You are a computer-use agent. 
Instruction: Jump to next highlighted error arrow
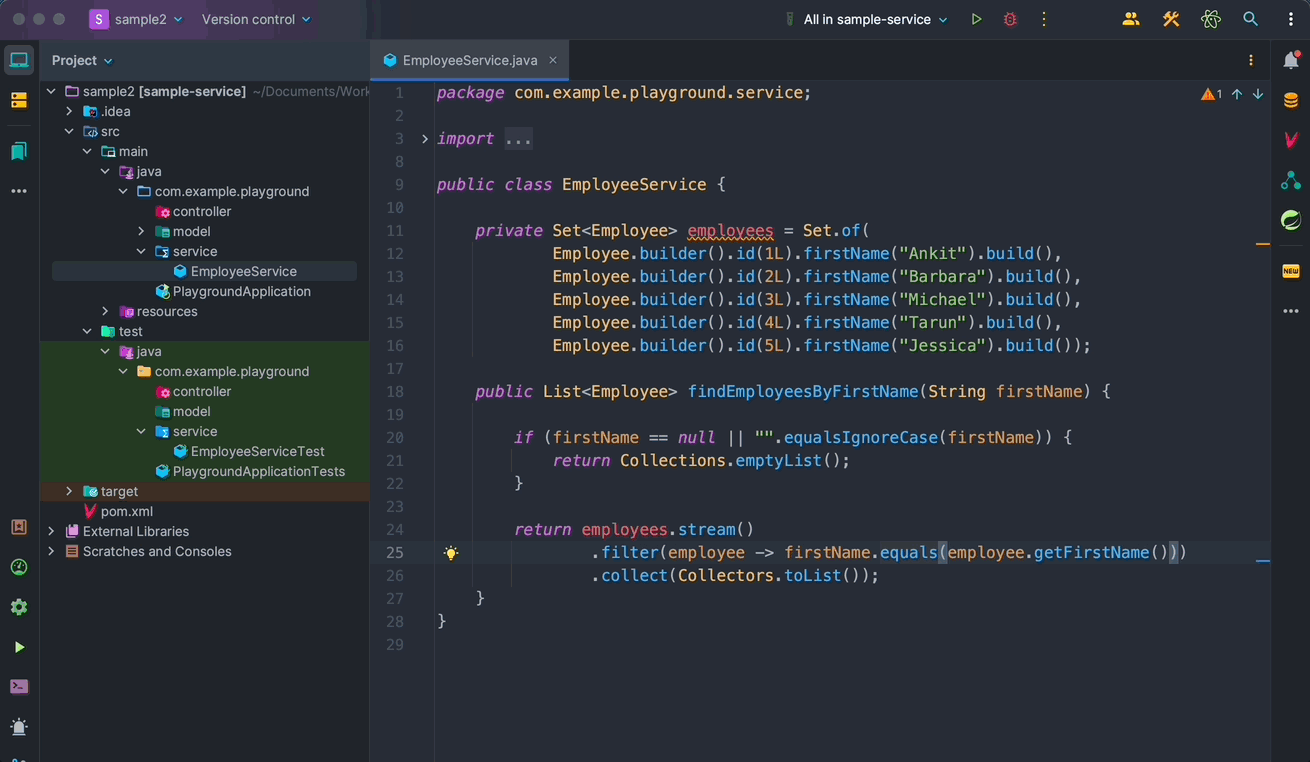pos(1258,94)
